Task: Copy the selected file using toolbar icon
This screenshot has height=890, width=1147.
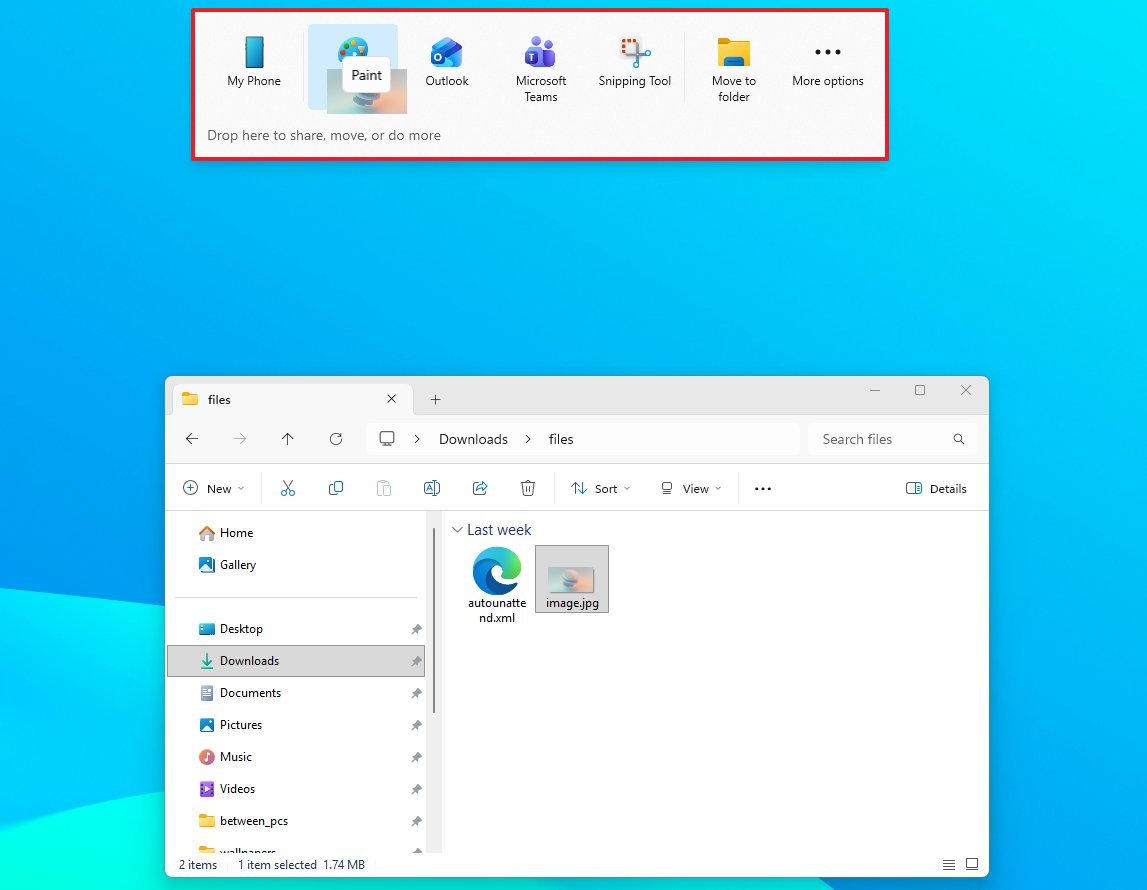Action: [x=336, y=488]
